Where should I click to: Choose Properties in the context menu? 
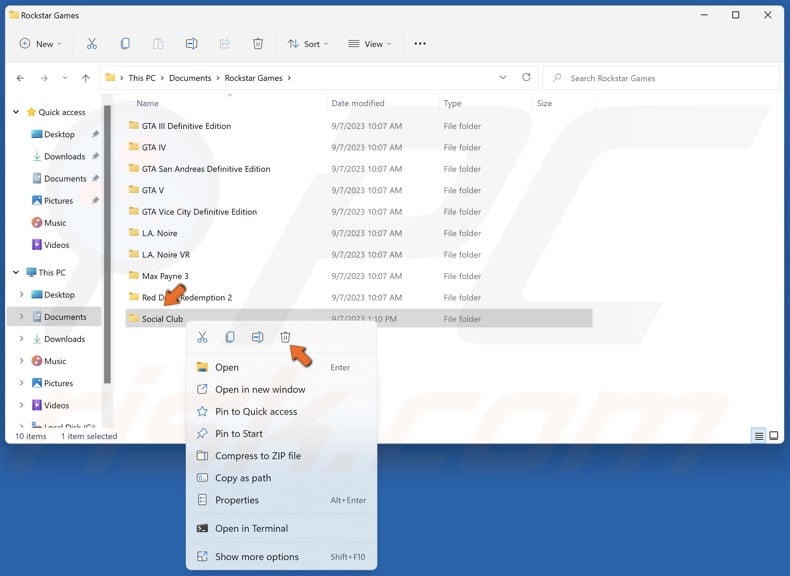(281, 500)
